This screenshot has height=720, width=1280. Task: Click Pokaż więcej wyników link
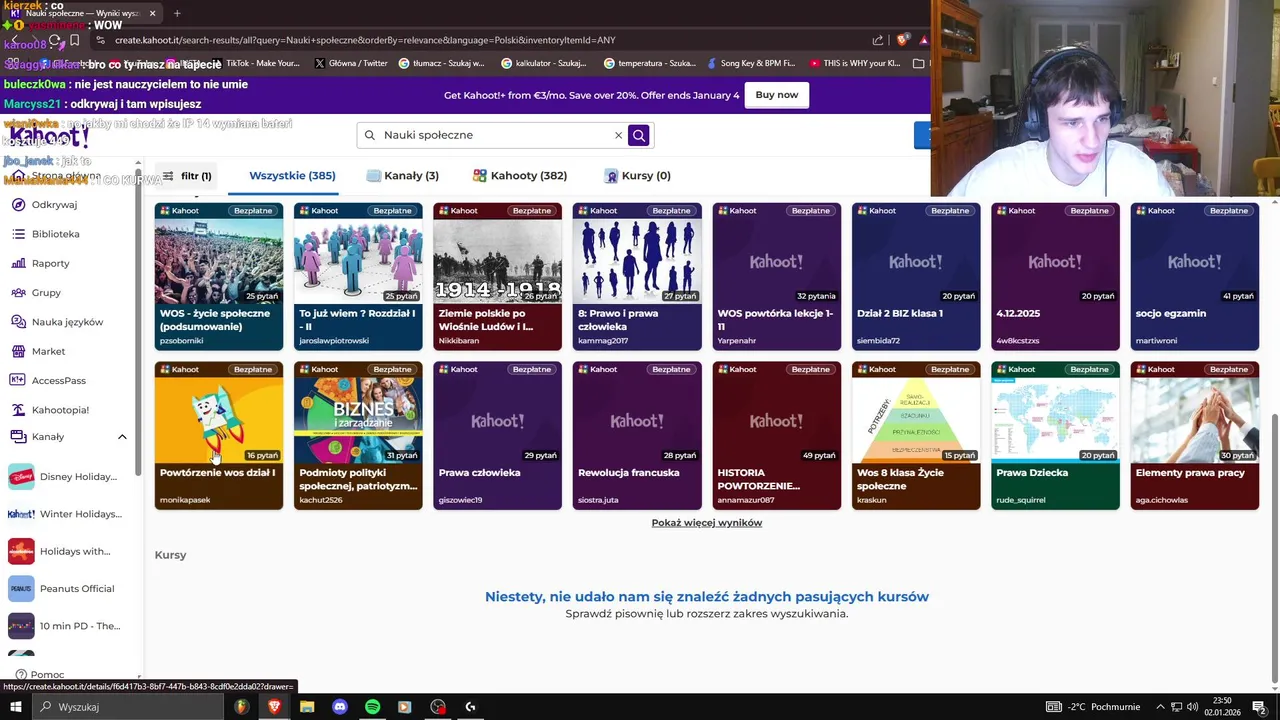pos(707,523)
